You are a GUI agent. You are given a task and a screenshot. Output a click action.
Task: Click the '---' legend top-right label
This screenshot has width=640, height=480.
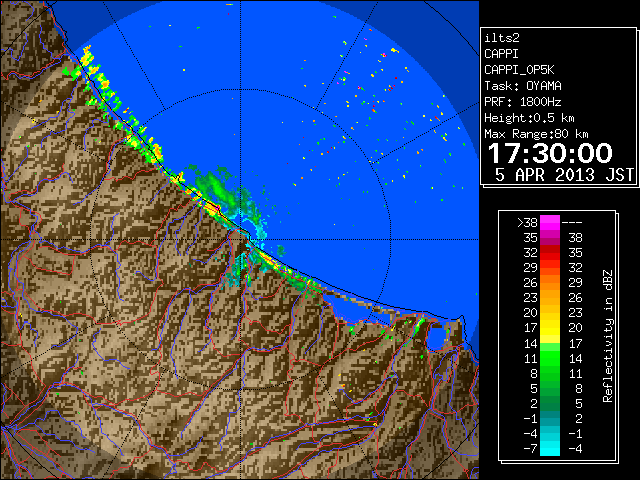572,223
